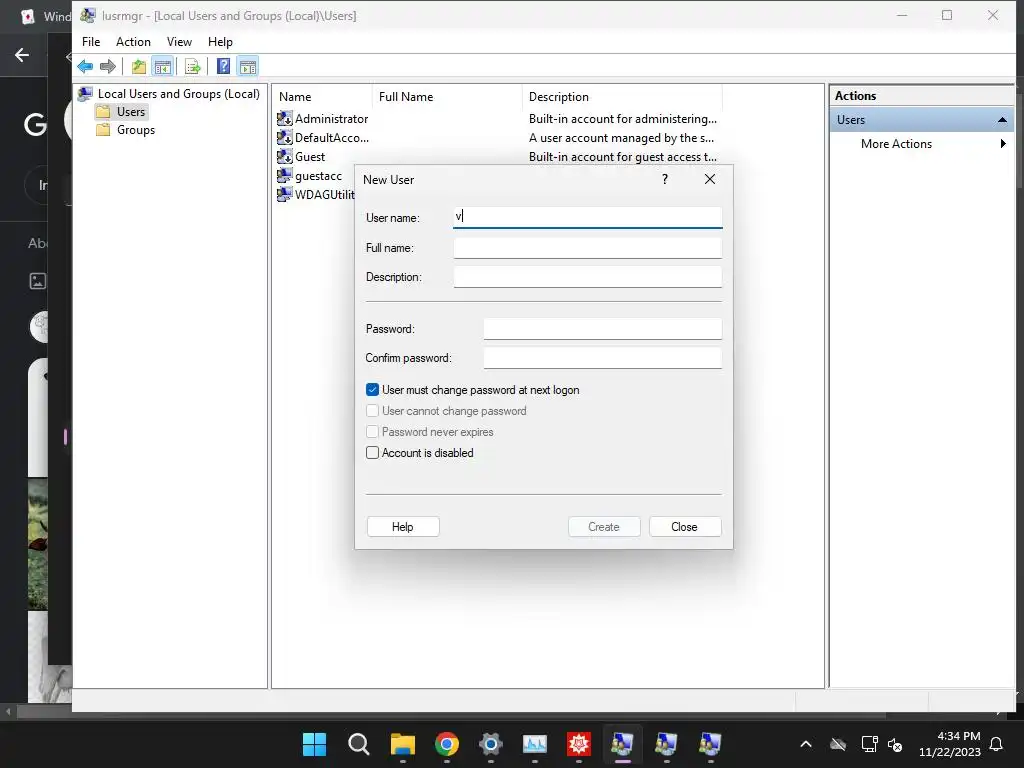Open Settings gear from taskbar
Image resolution: width=1024 pixels, height=768 pixels.
[490, 743]
